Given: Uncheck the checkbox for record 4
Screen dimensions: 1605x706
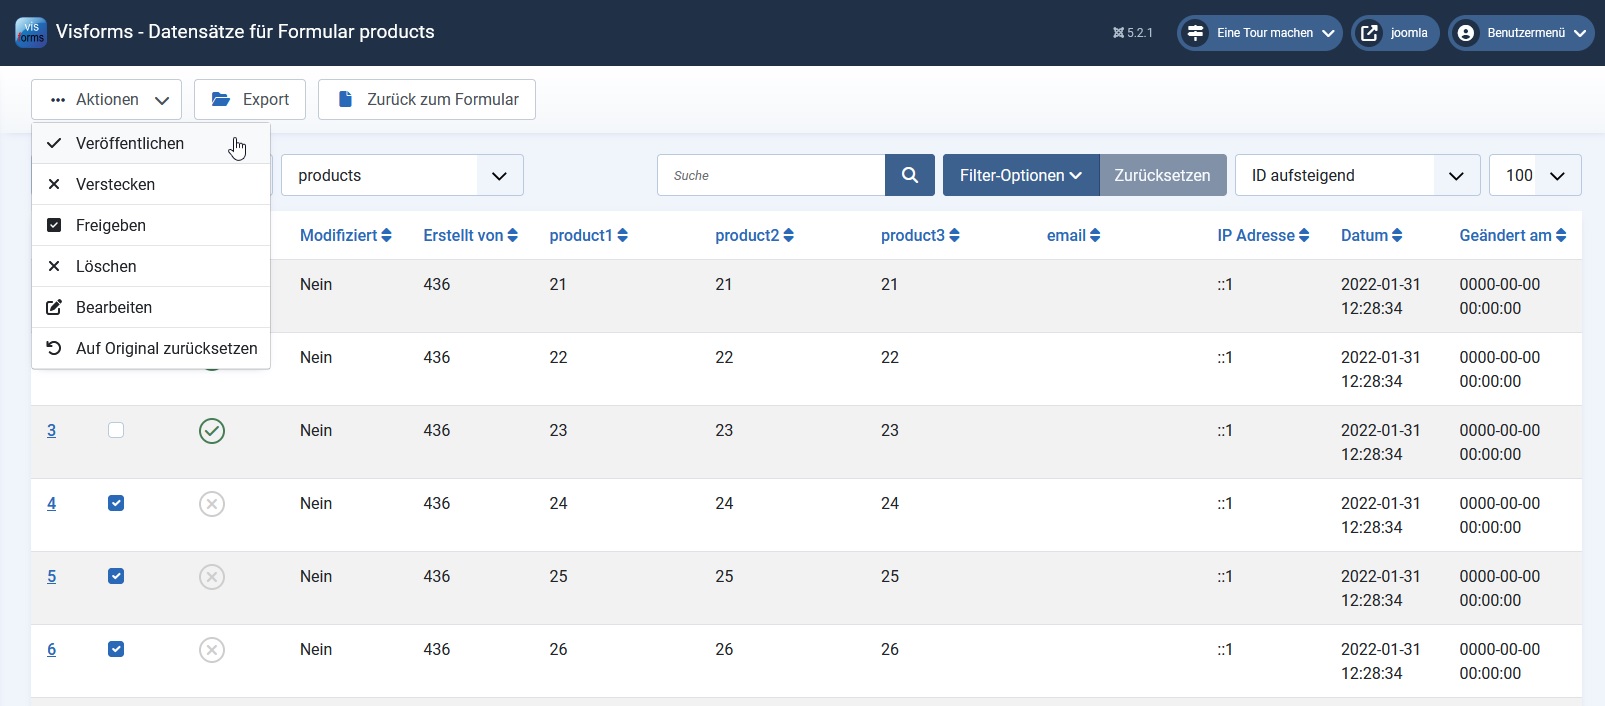Looking at the screenshot, I should (x=116, y=503).
